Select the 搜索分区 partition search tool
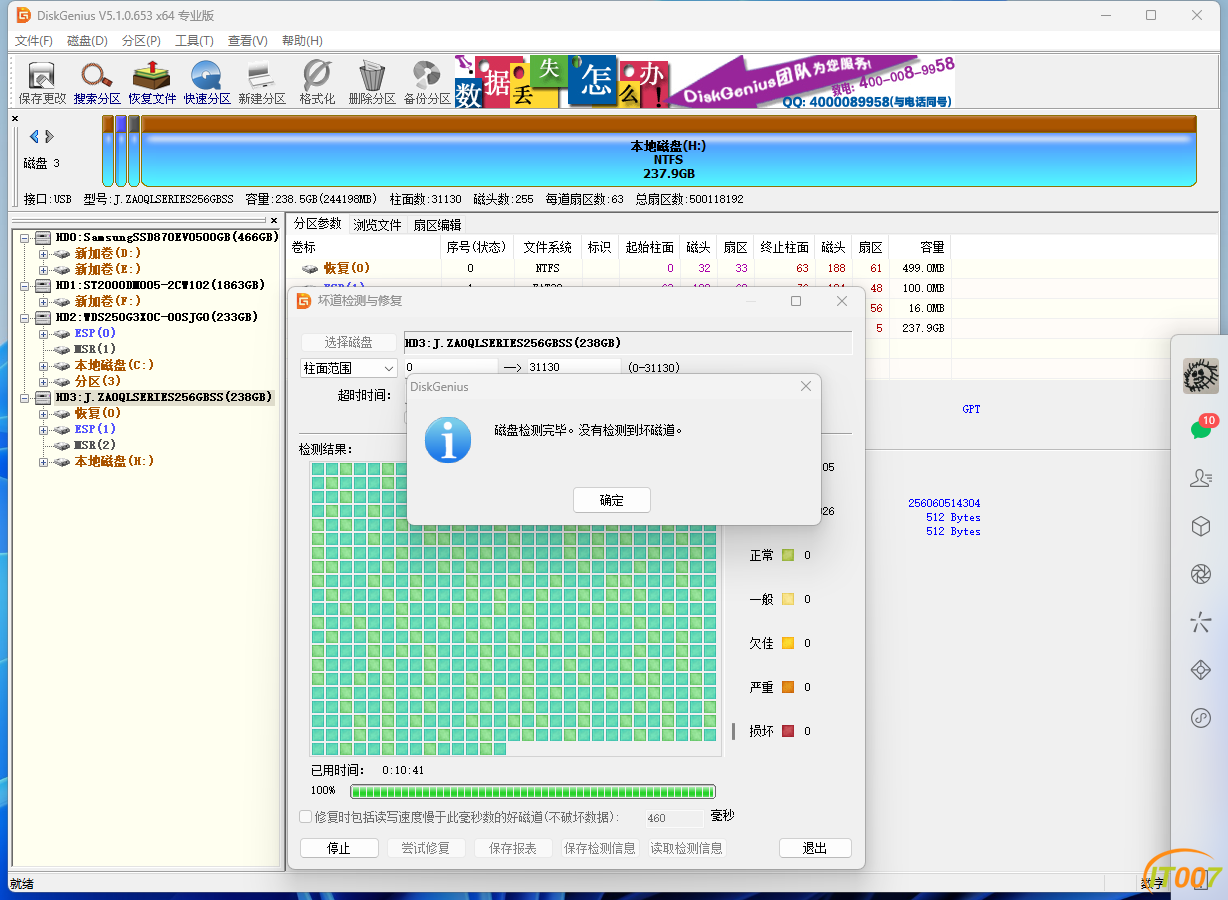 click(x=96, y=80)
